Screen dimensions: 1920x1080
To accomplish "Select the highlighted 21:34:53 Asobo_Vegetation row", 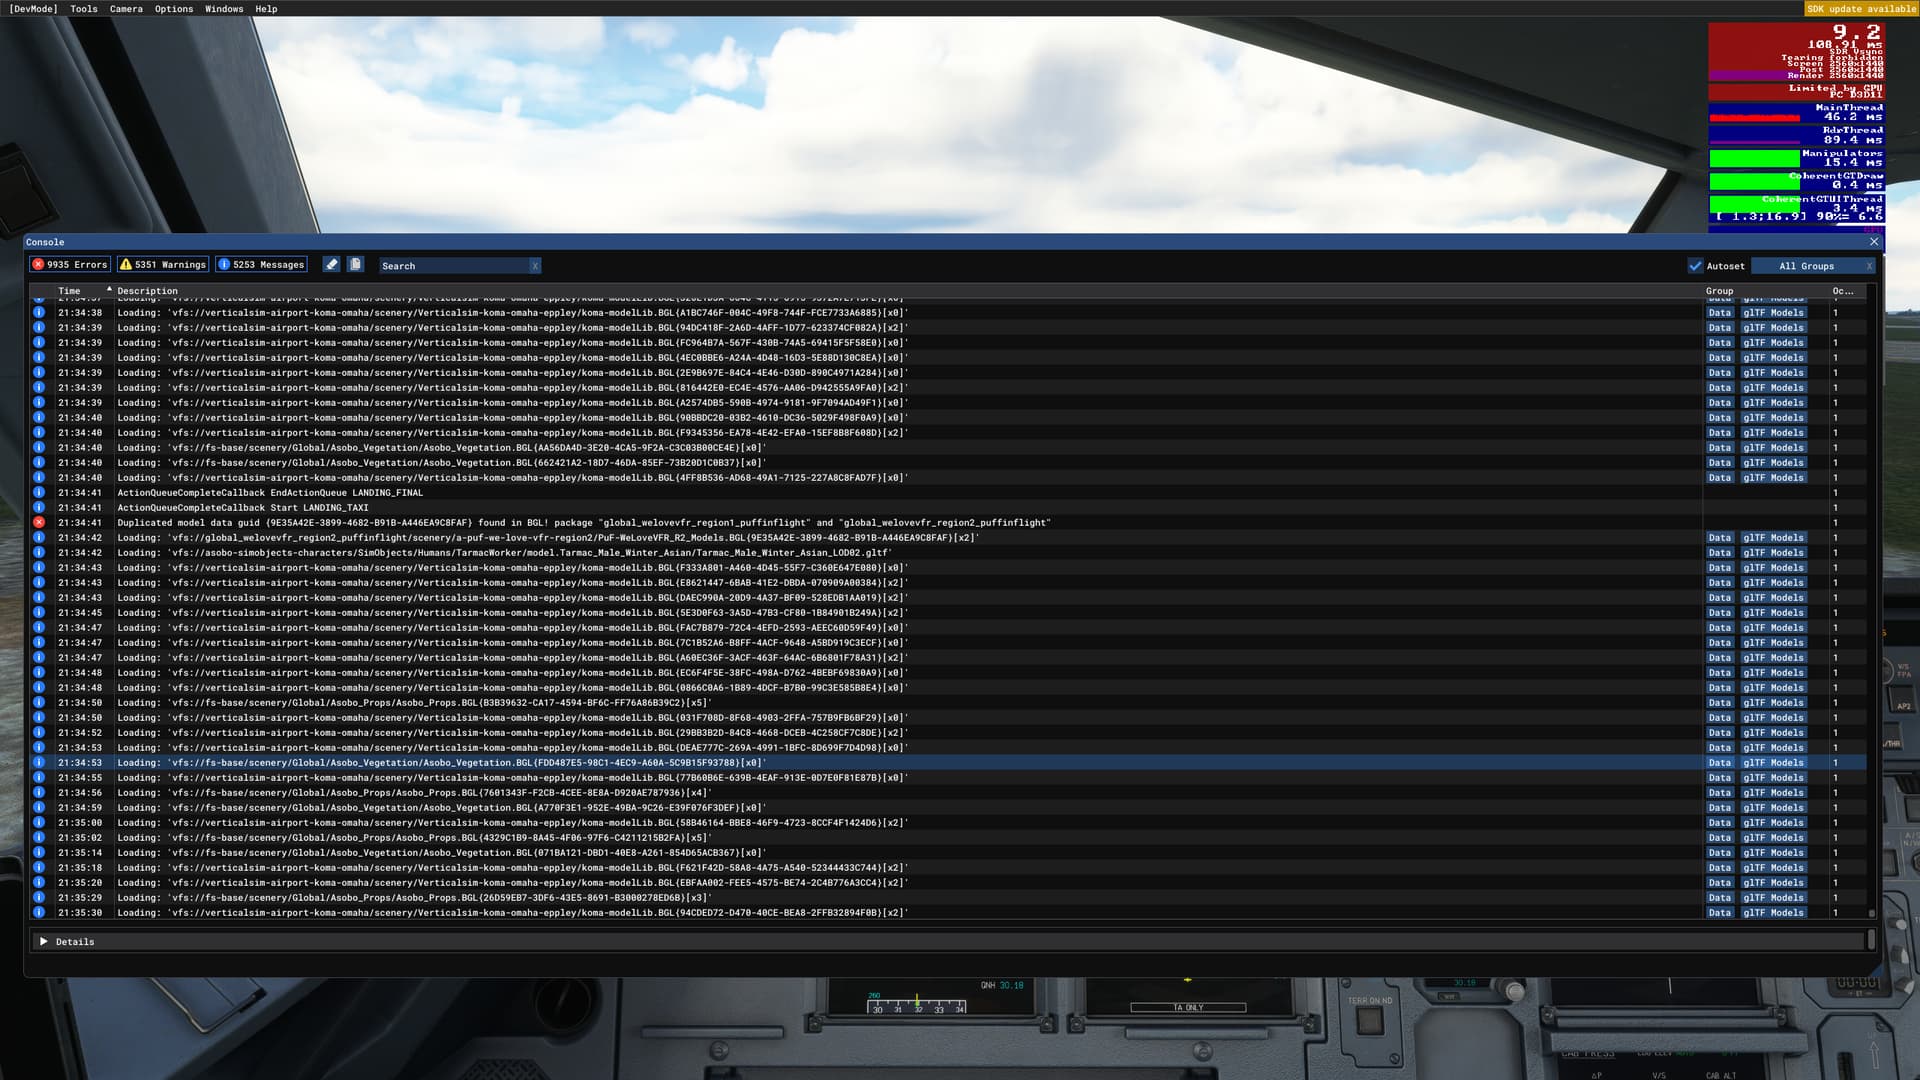I will pos(948,763).
